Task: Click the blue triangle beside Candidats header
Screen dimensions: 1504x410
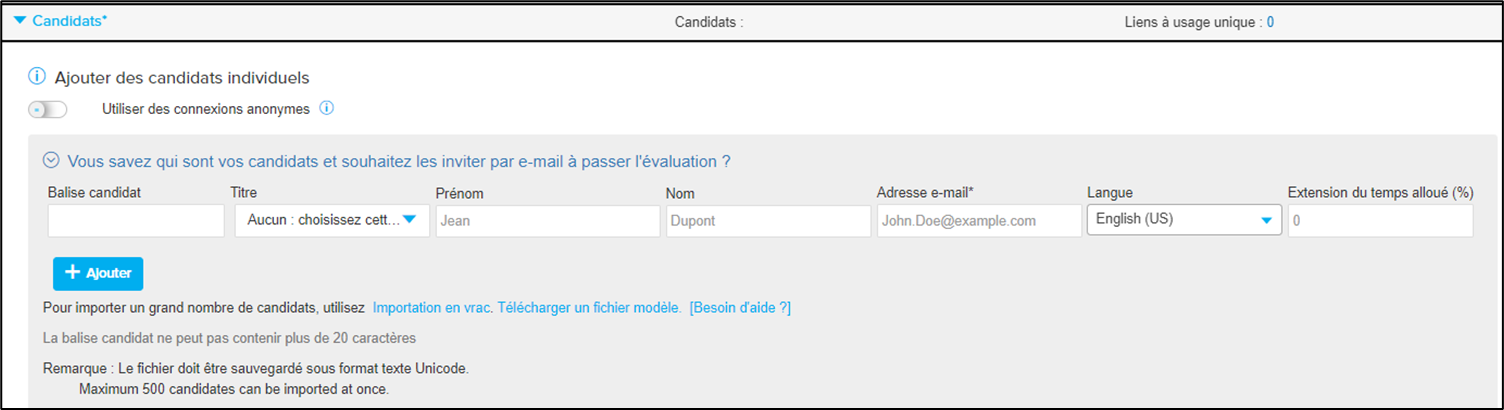Action: click(x=21, y=20)
